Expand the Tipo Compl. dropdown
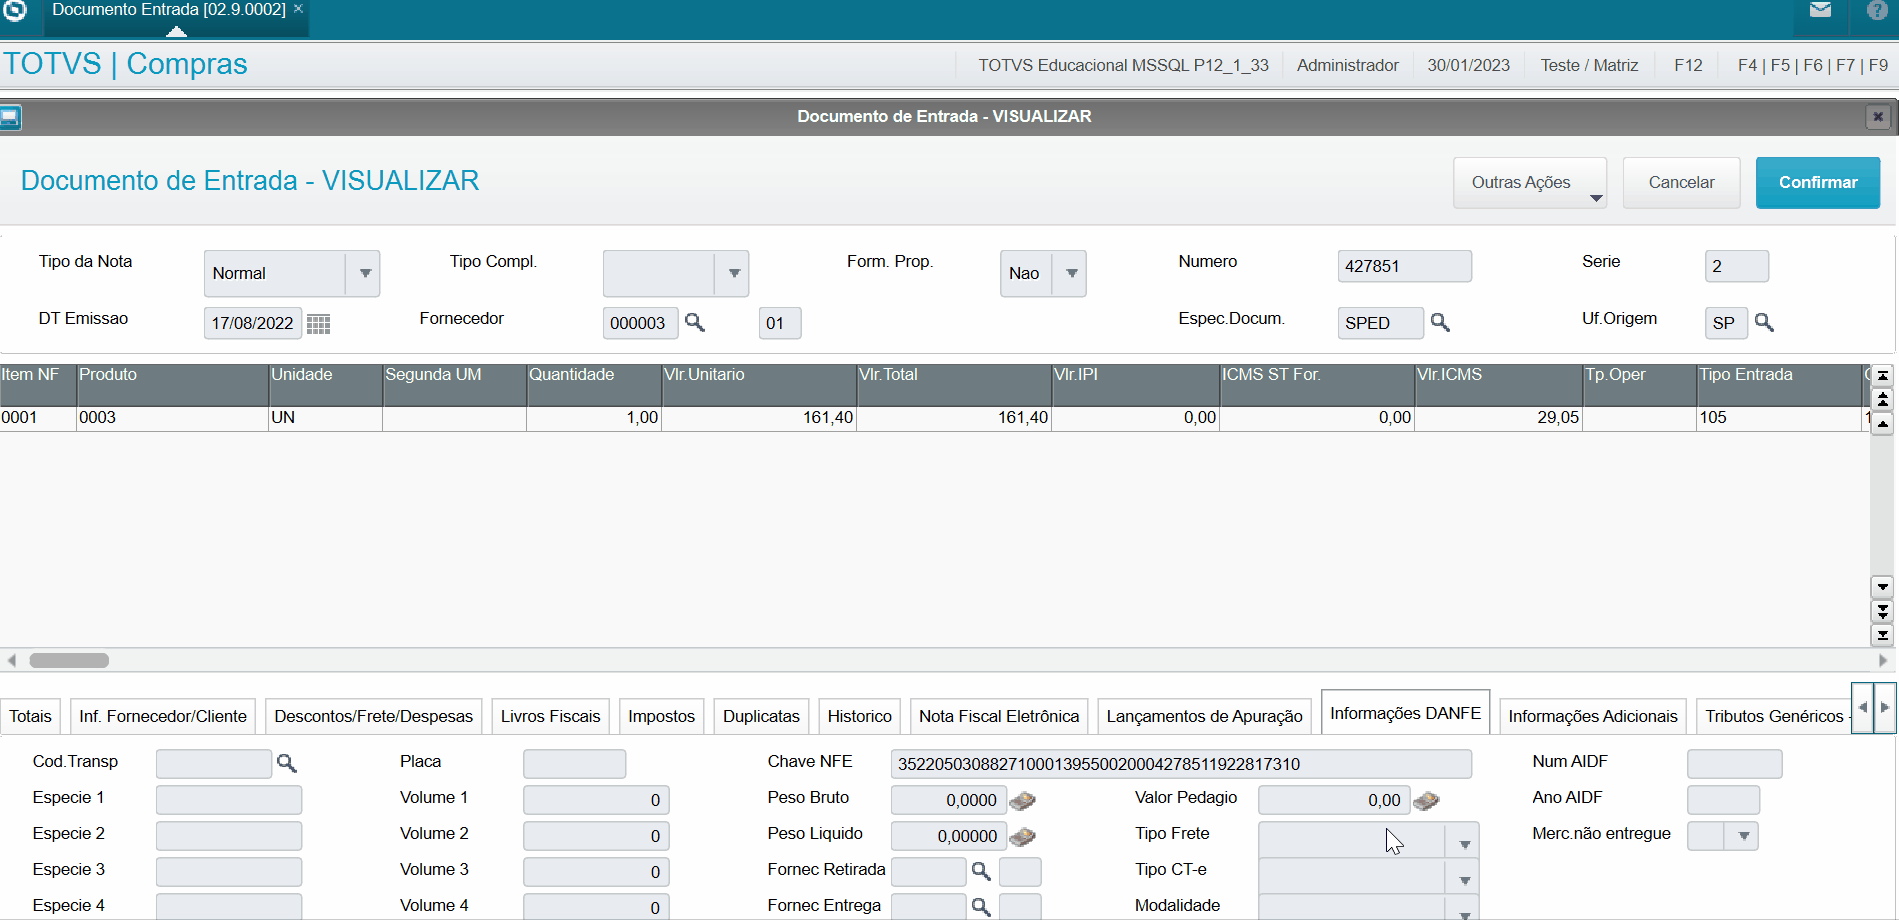The image size is (1899, 920). point(733,273)
